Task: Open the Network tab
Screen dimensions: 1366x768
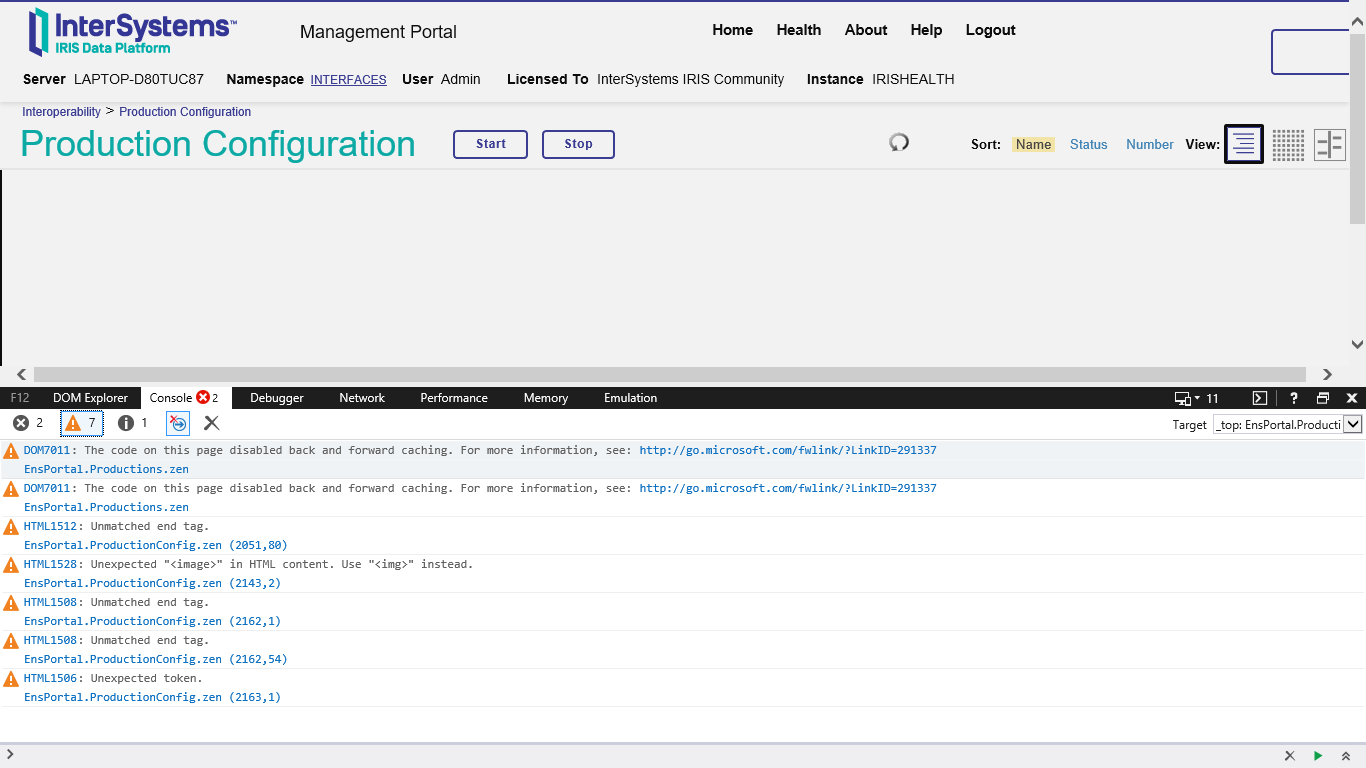Action: click(362, 398)
